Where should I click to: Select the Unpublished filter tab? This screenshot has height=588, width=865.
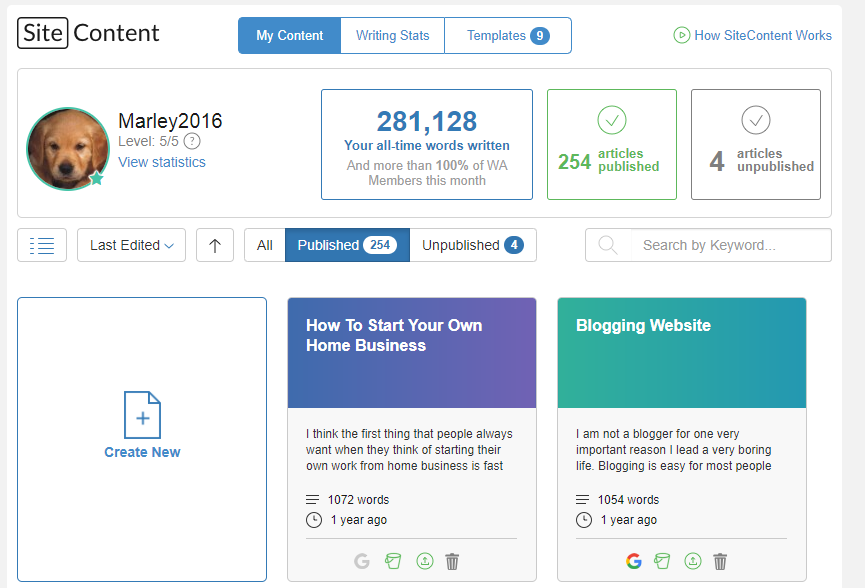click(473, 245)
